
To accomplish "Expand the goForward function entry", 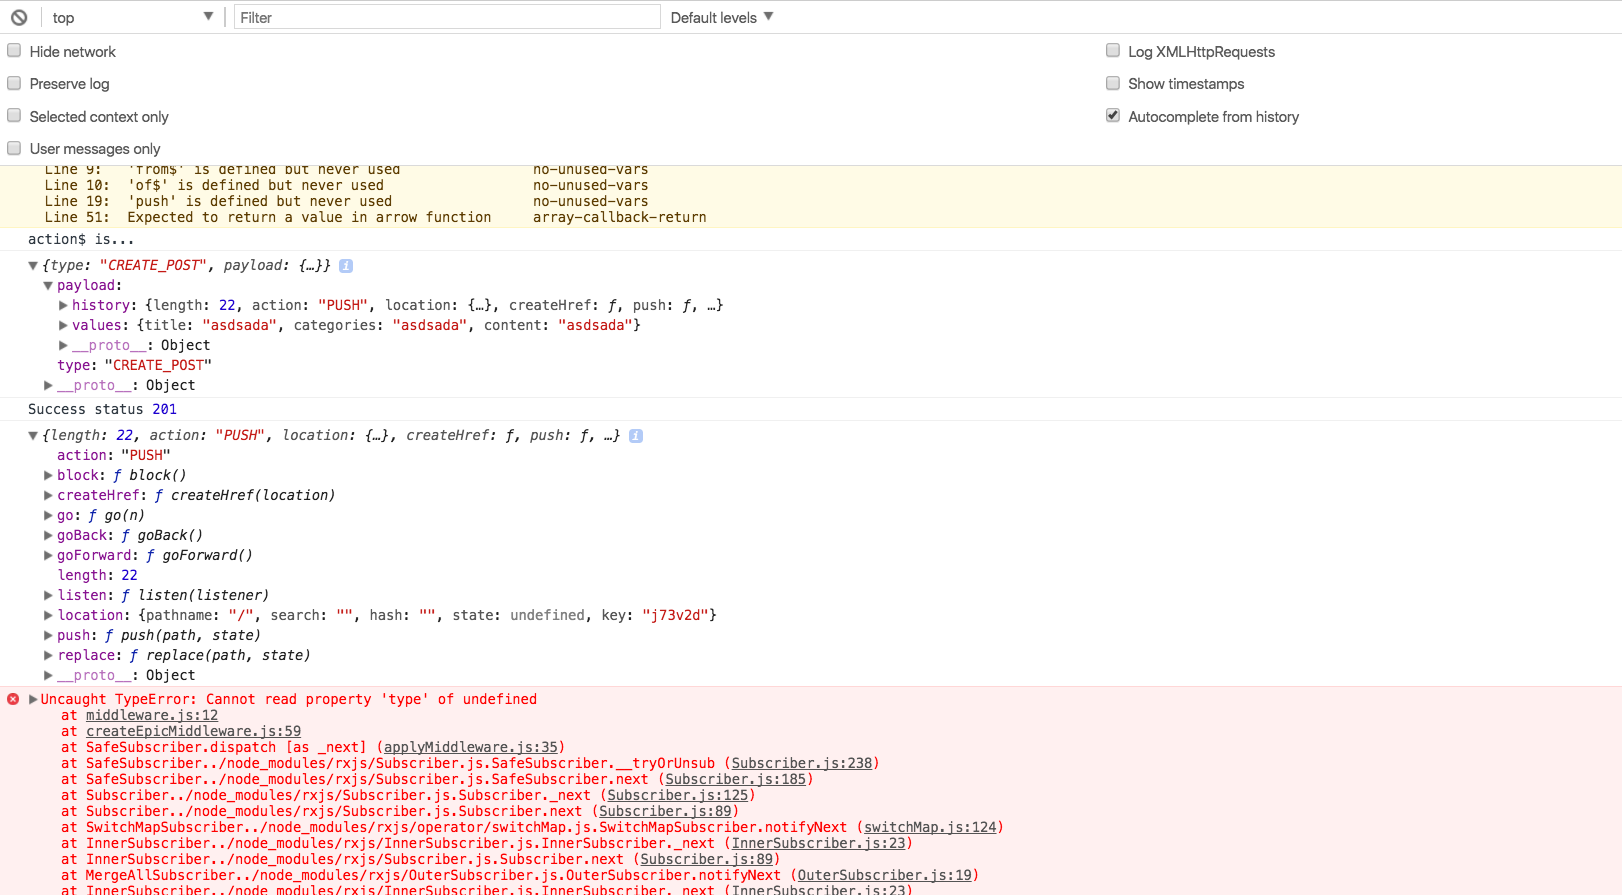I will (48, 556).
